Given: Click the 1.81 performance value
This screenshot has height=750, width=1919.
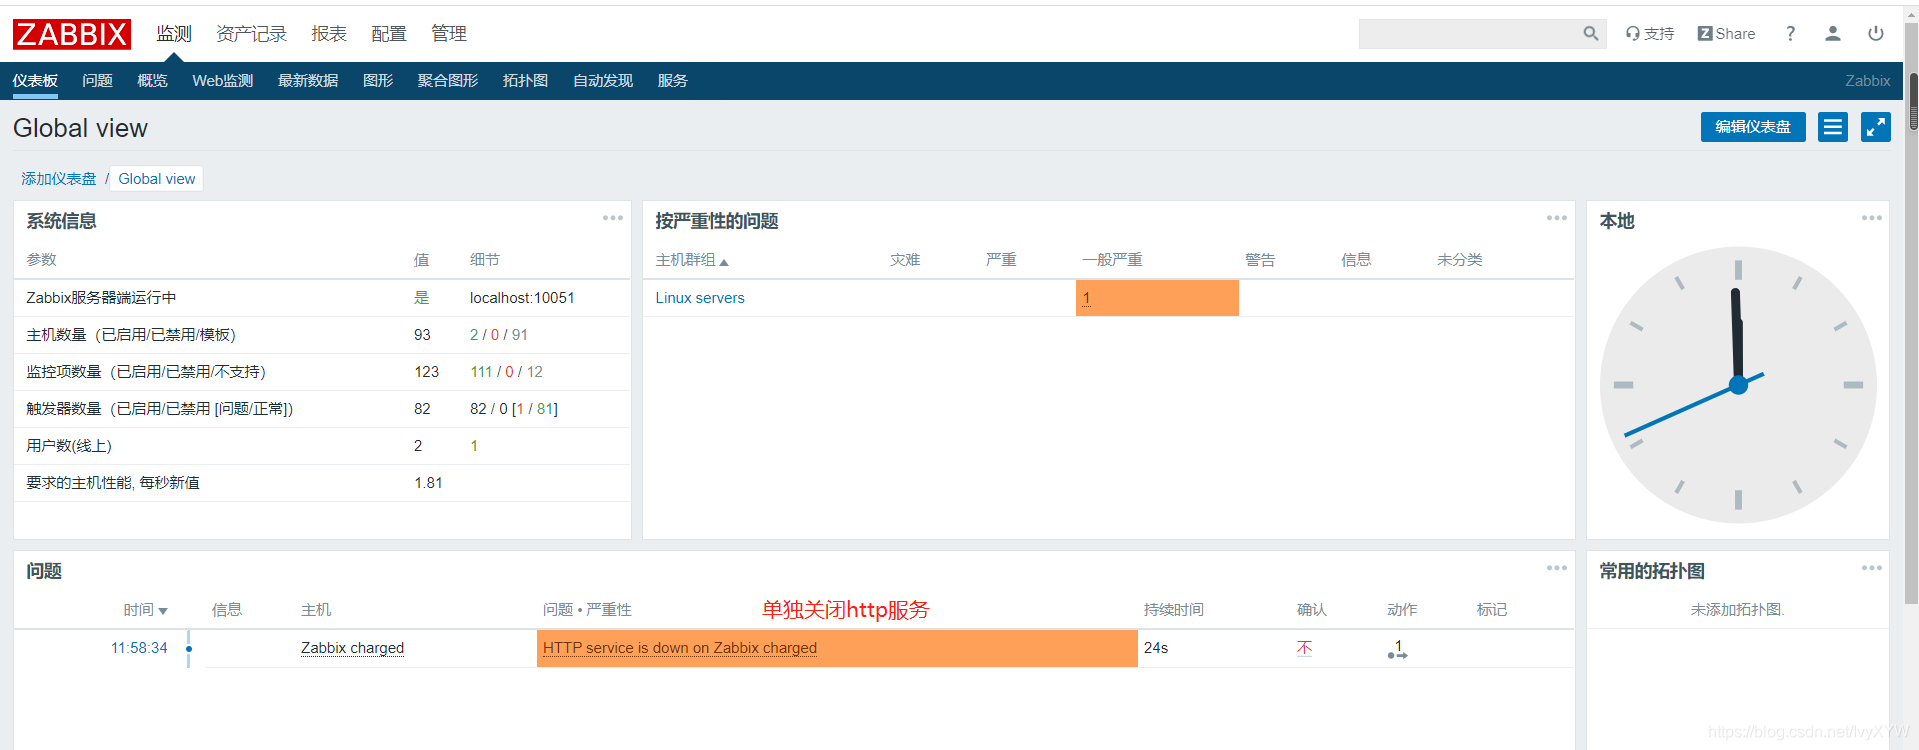Looking at the screenshot, I should [428, 483].
